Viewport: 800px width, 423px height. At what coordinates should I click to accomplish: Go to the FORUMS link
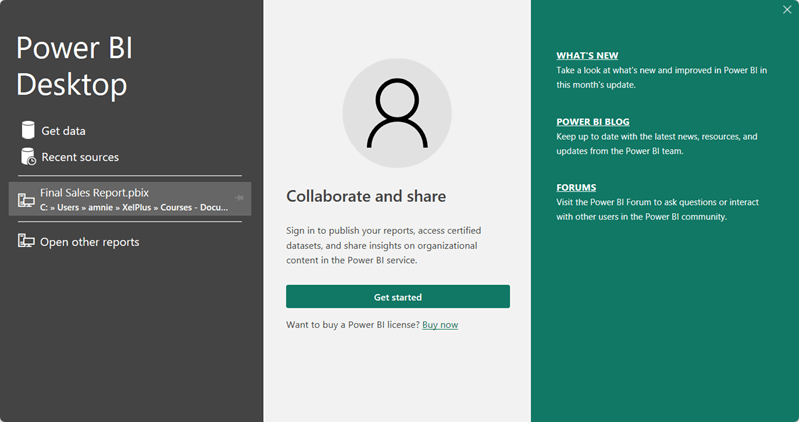(x=576, y=187)
